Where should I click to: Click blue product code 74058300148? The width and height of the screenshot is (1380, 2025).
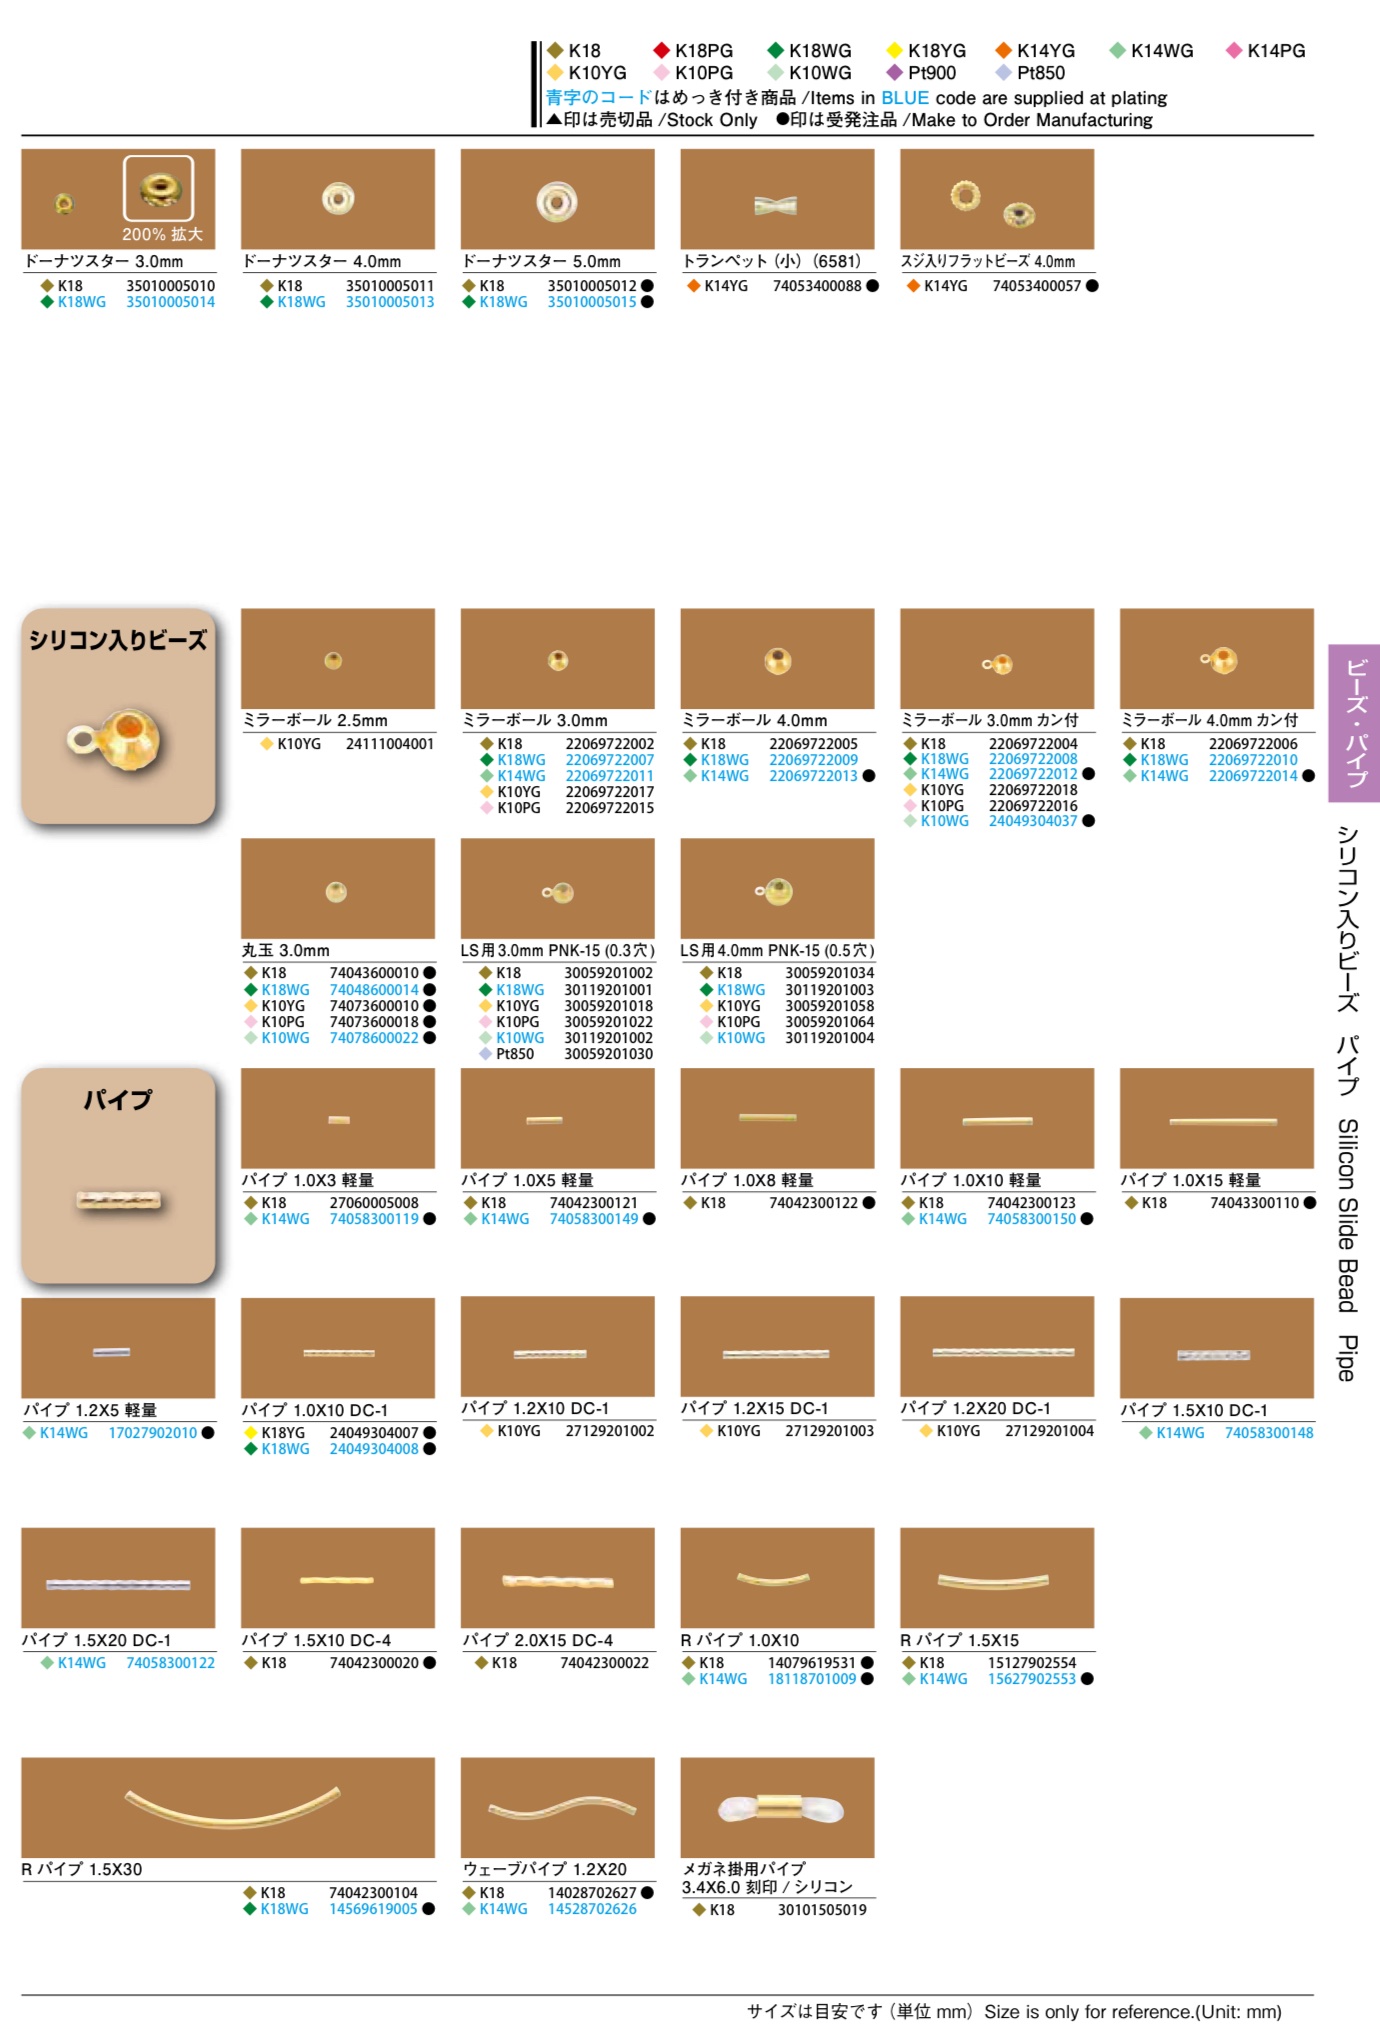[x=1268, y=1433]
